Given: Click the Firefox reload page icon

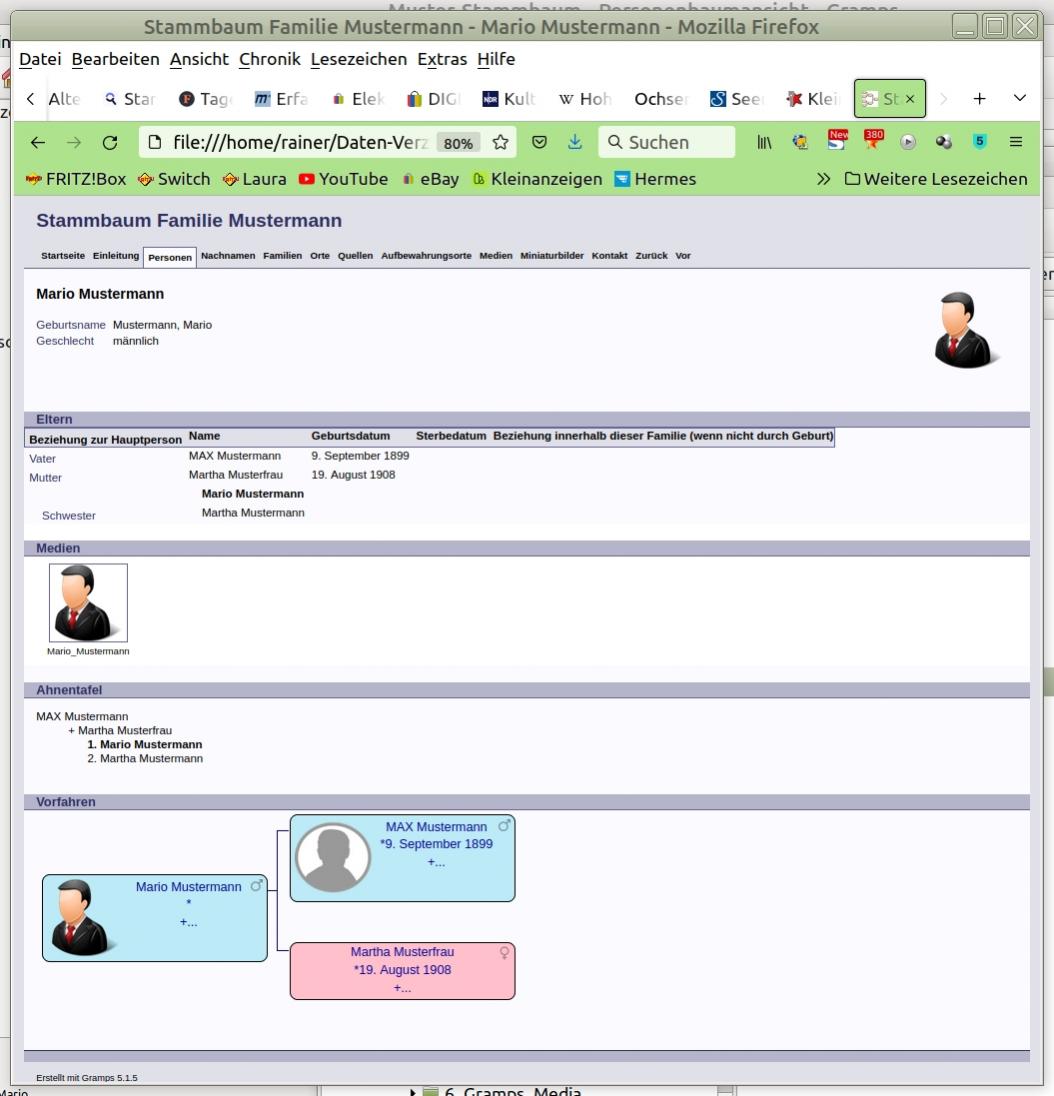Looking at the screenshot, I should point(110,143).
